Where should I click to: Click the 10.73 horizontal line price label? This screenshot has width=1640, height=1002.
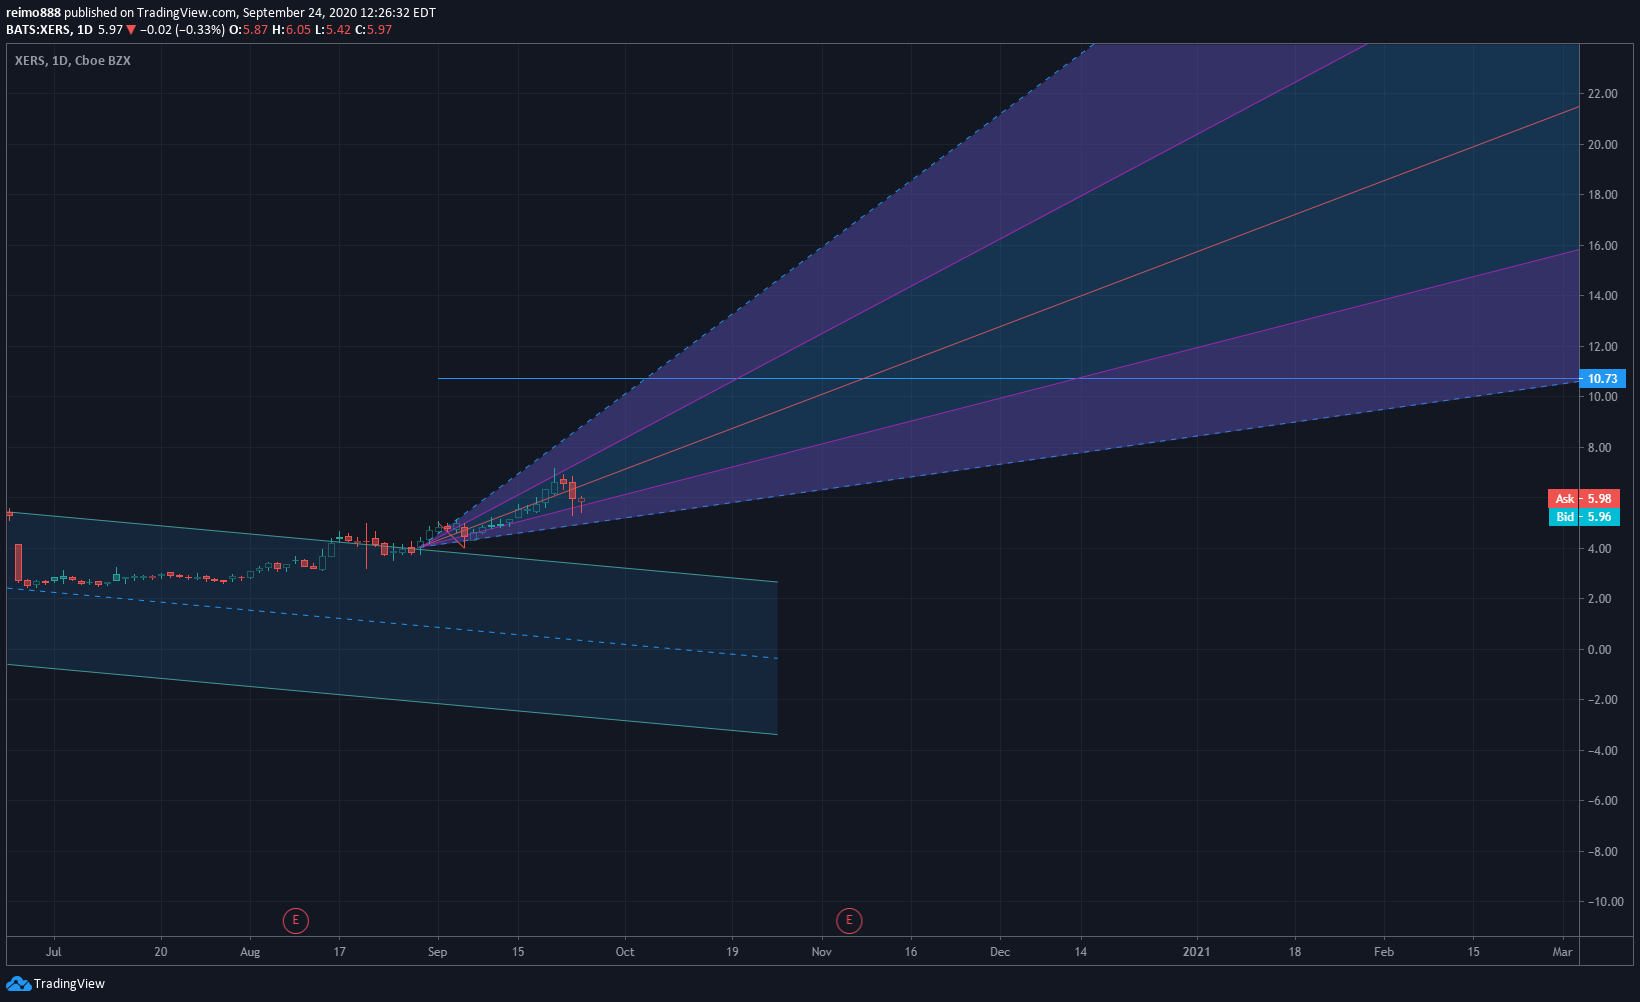[x=1602, y=378]
